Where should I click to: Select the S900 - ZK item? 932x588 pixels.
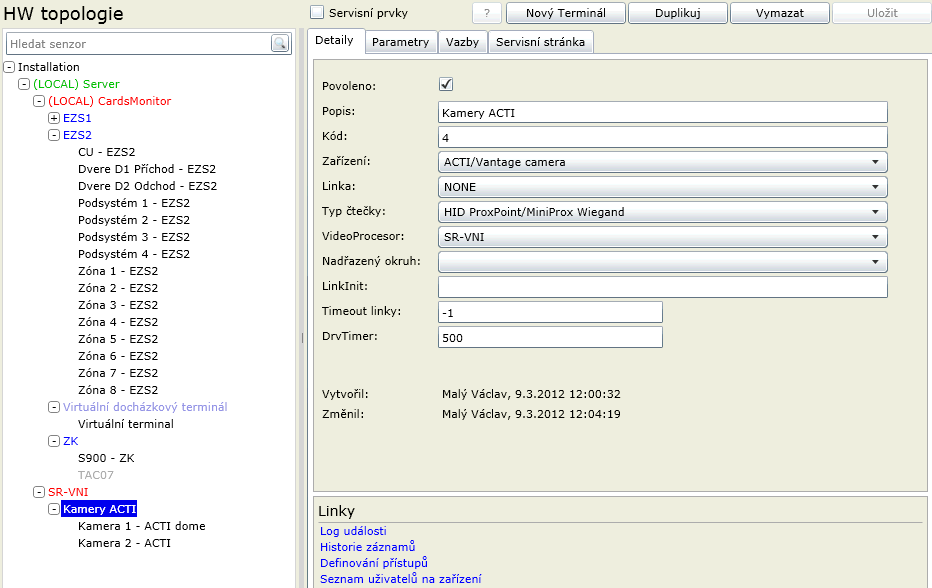coord(106,458)
